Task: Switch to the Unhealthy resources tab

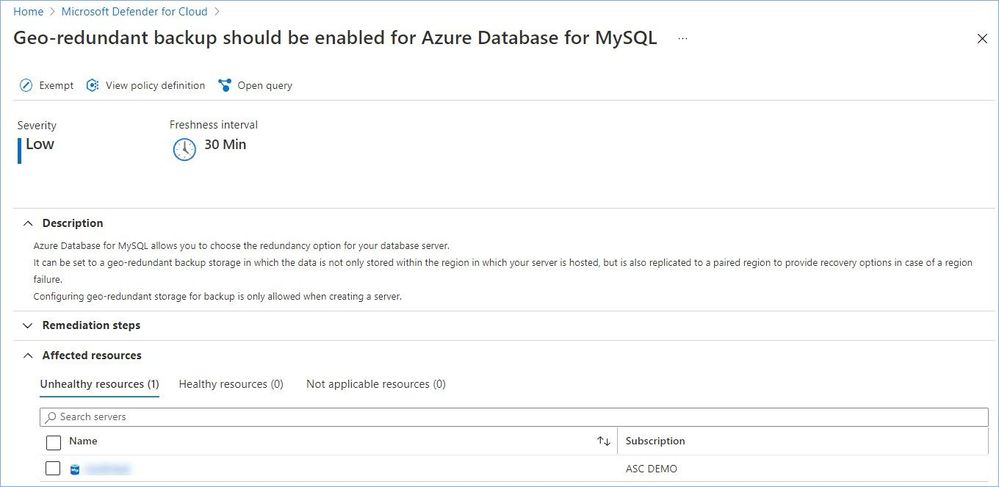Action: [99, 384]
